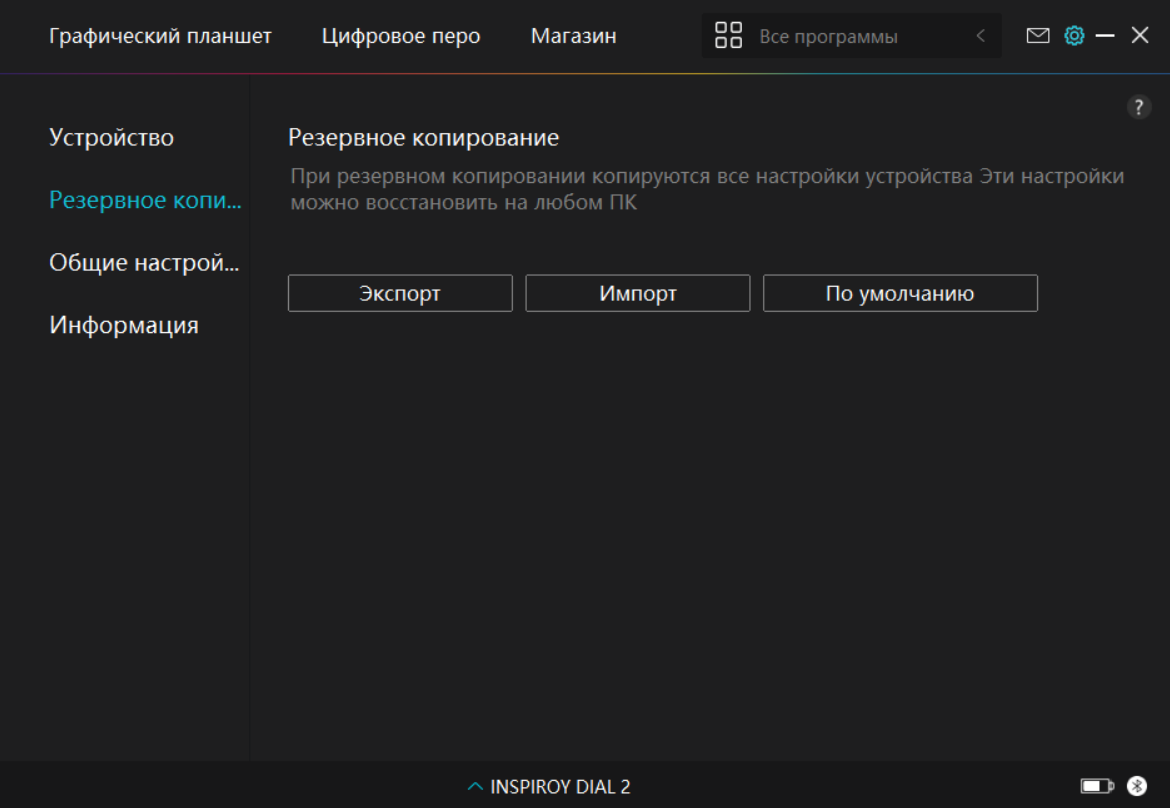The image size is (1170, 808).
Task: Select "Резервное копи..." sidebar item
Action: tap(145, 200)
